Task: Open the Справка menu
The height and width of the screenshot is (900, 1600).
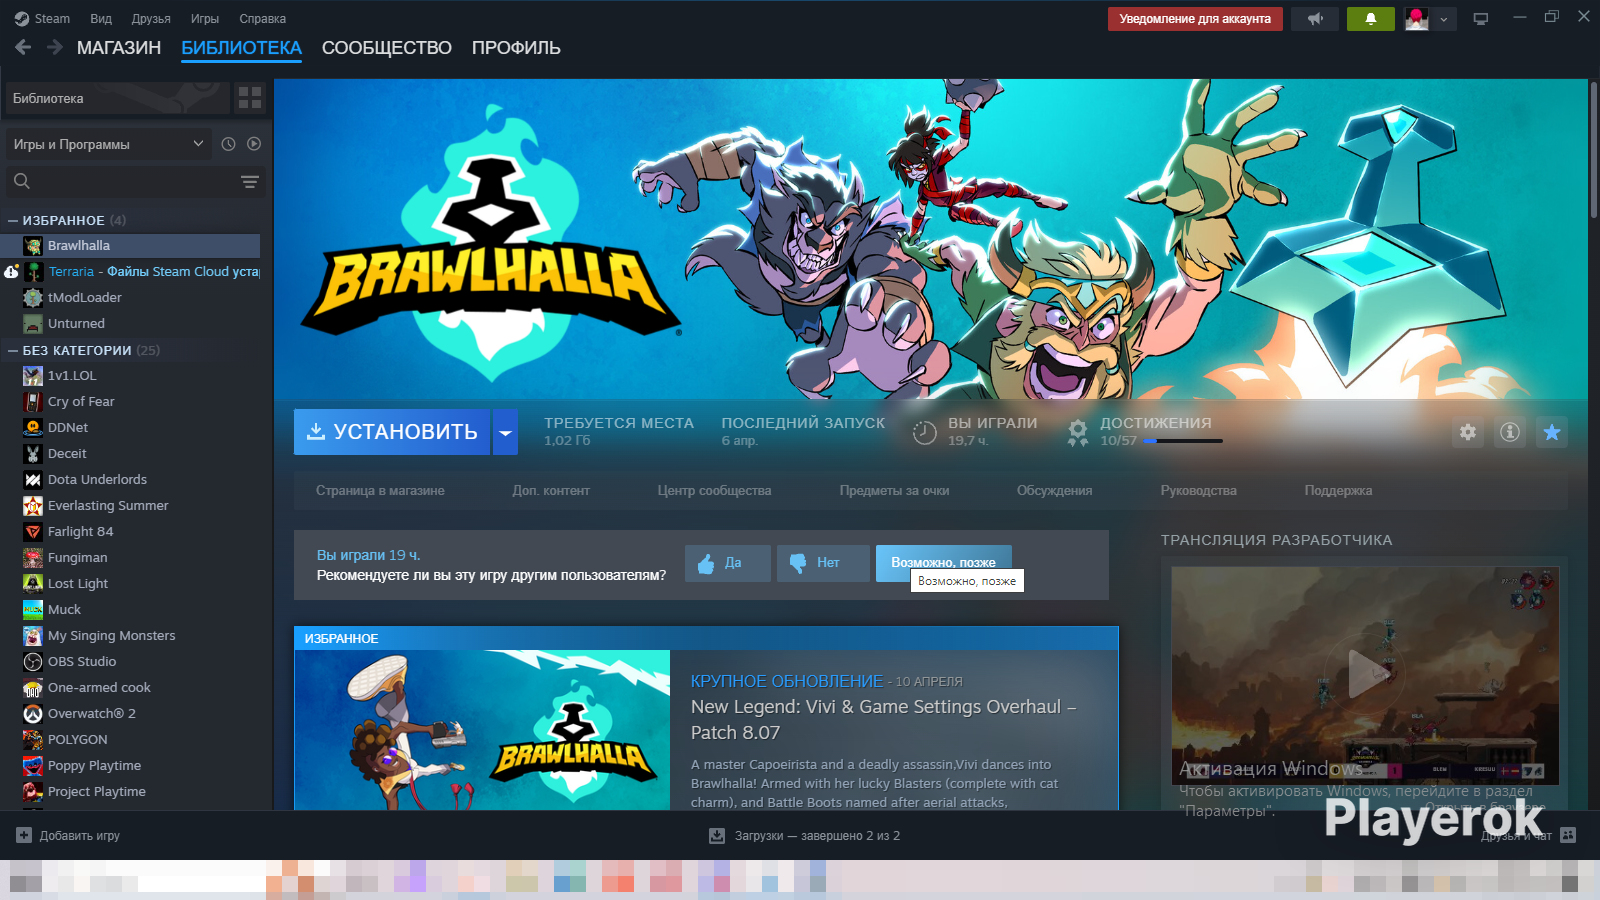Action: 263,18
